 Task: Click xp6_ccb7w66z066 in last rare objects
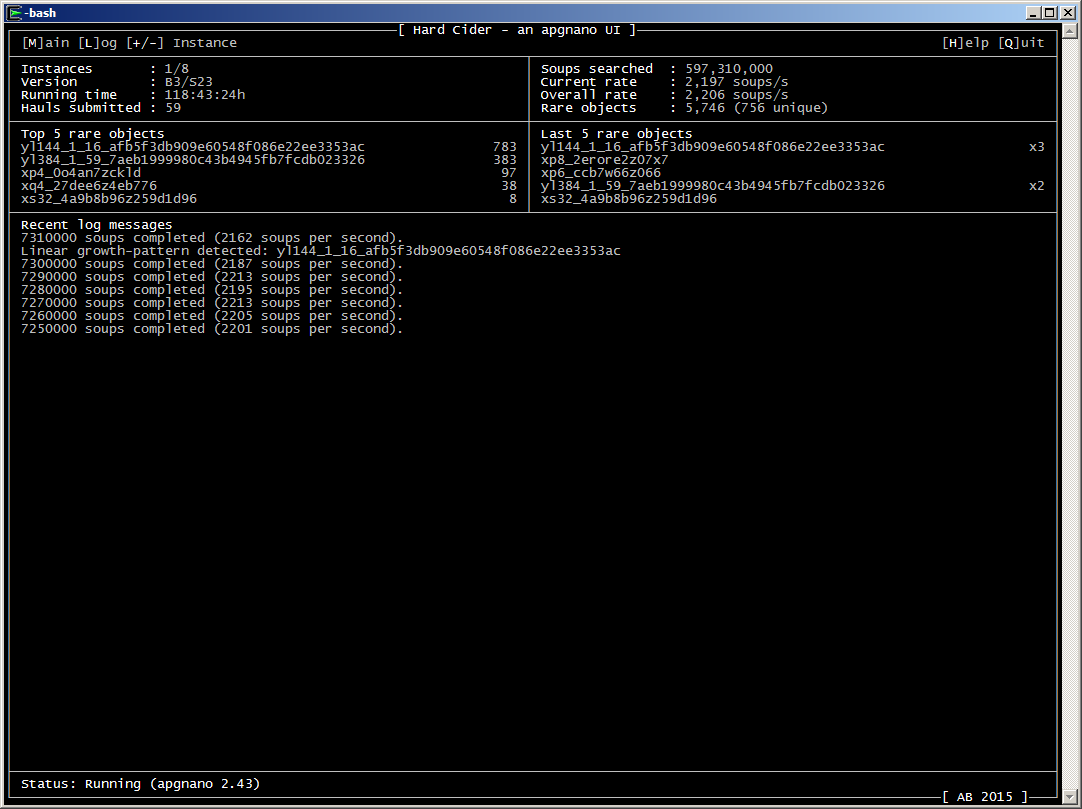click(601, 173)
